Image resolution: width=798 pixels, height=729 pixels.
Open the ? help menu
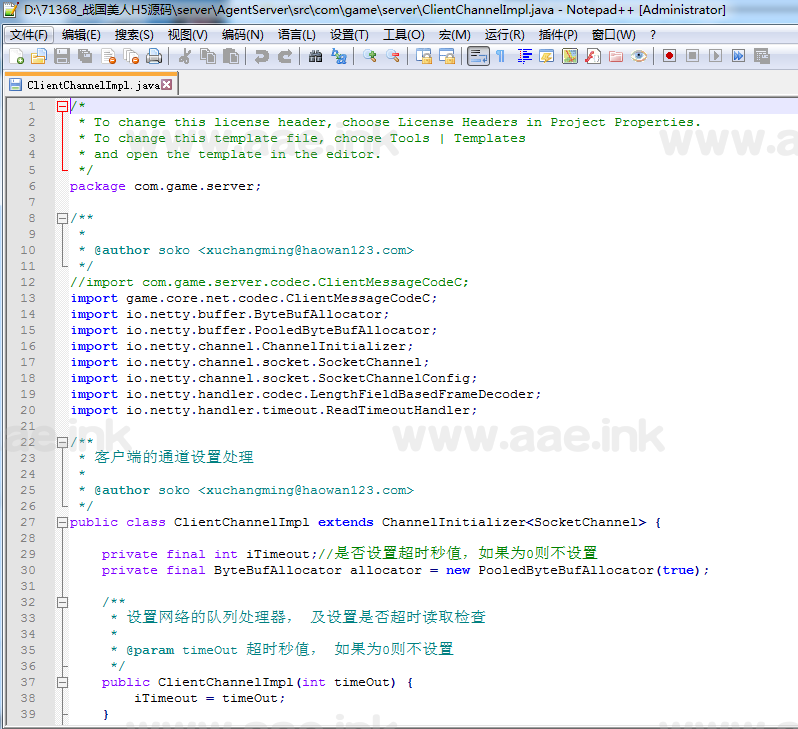tap(653, 34)
